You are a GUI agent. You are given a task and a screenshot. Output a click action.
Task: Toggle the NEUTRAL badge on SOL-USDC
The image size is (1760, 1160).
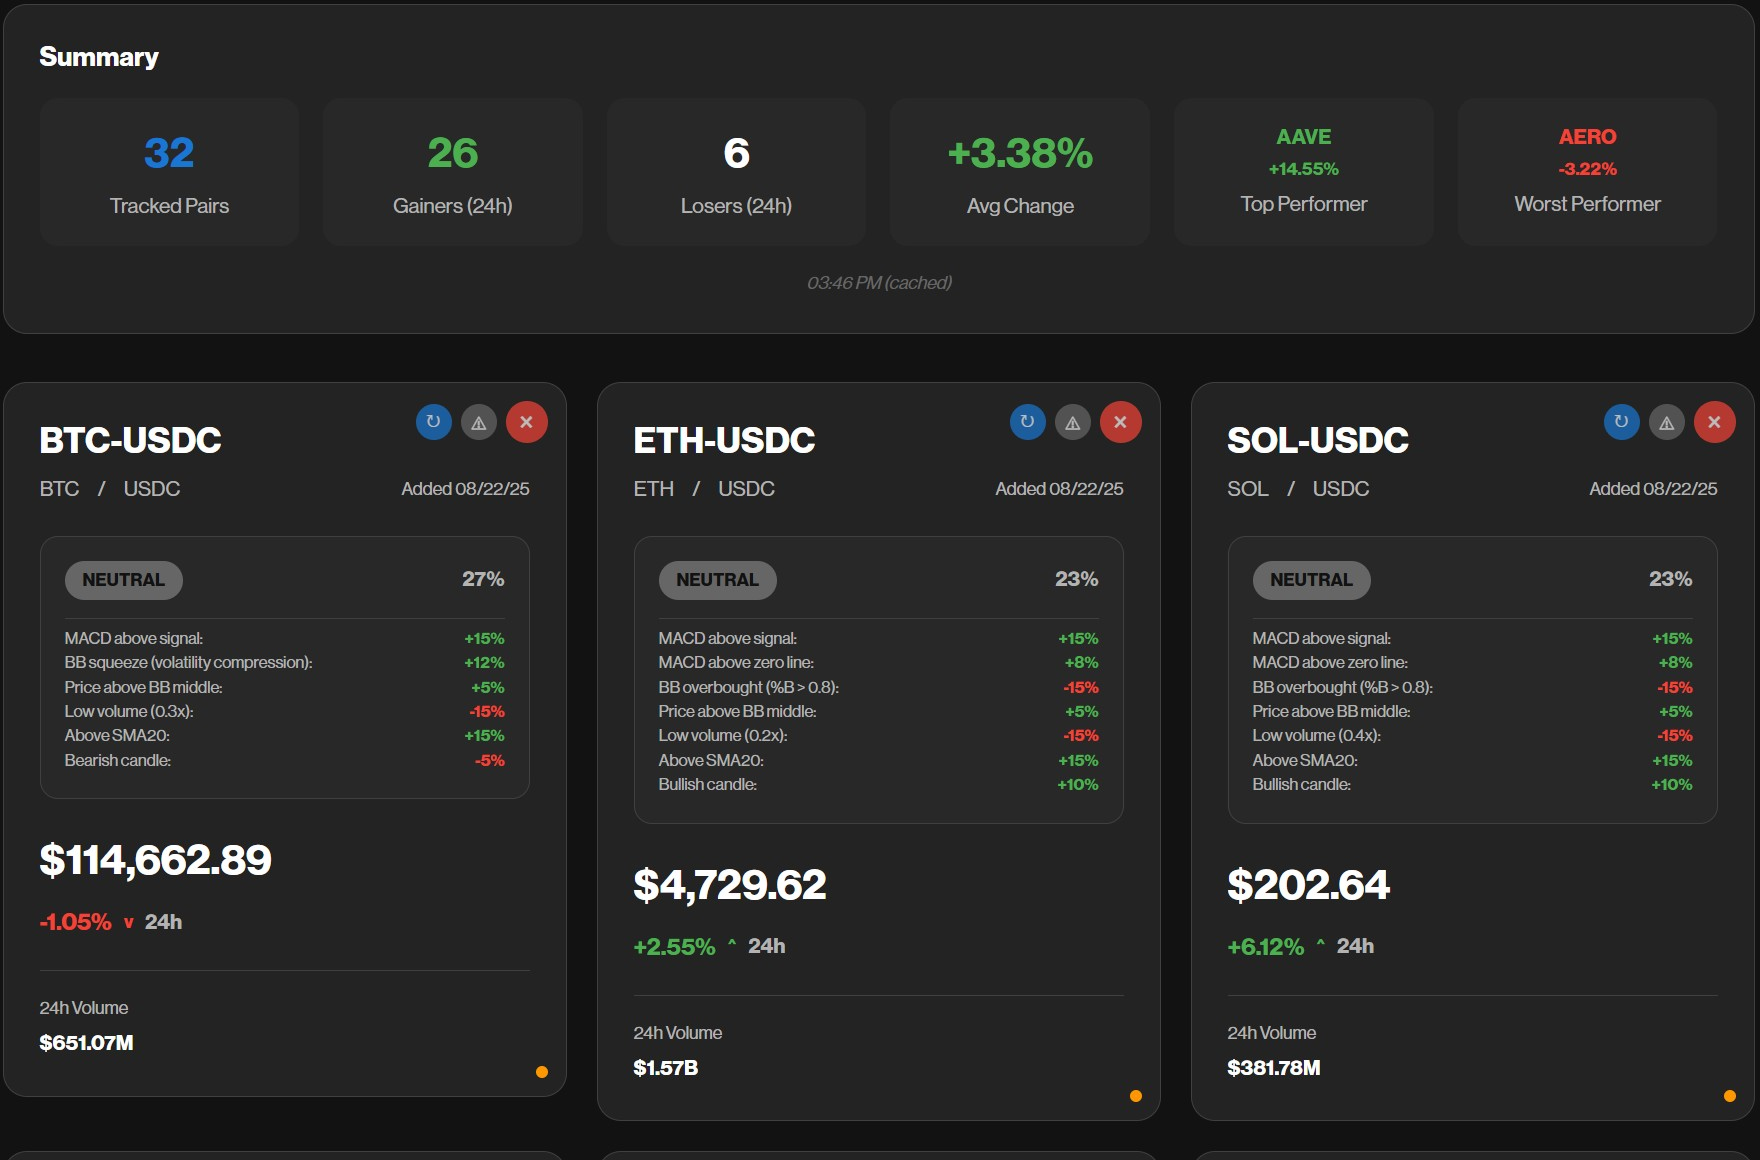pyautogui.click(x=1311, y=580)
